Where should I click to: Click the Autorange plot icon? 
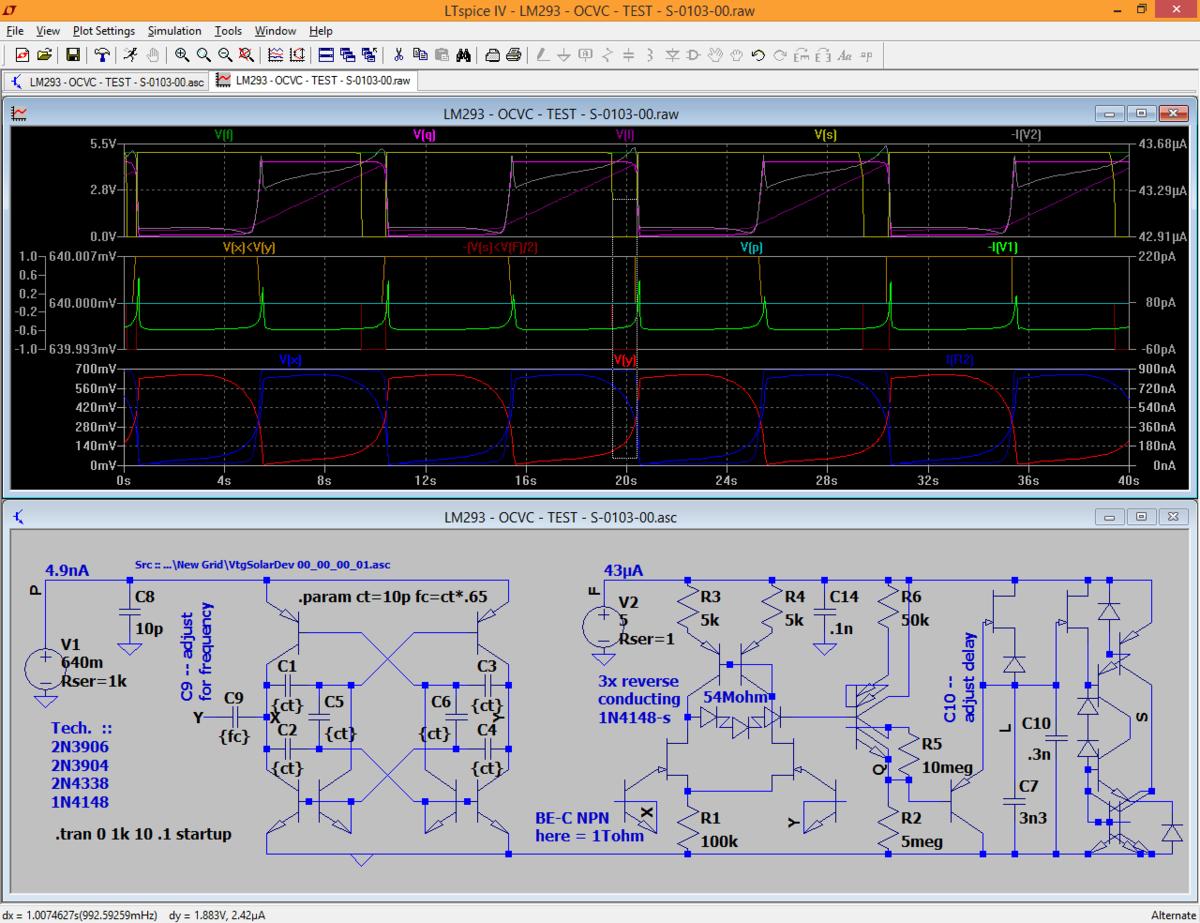tap(296, 55)
